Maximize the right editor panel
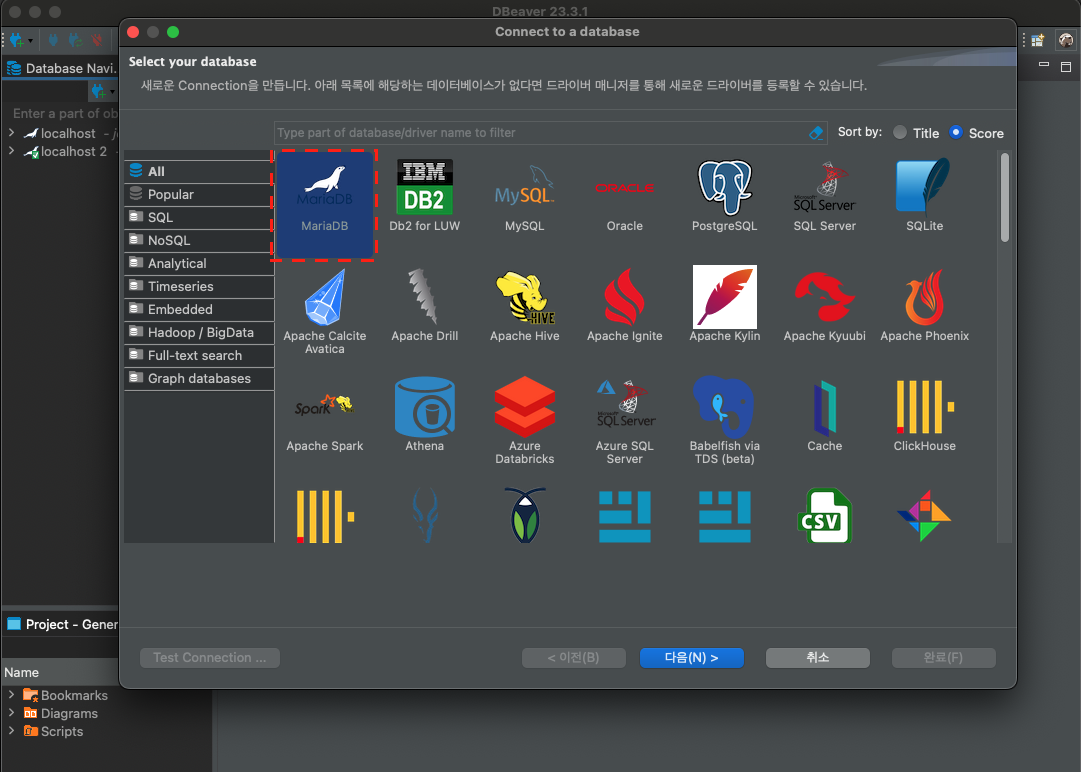The image size is (1081, 772). coord(1066,66)
